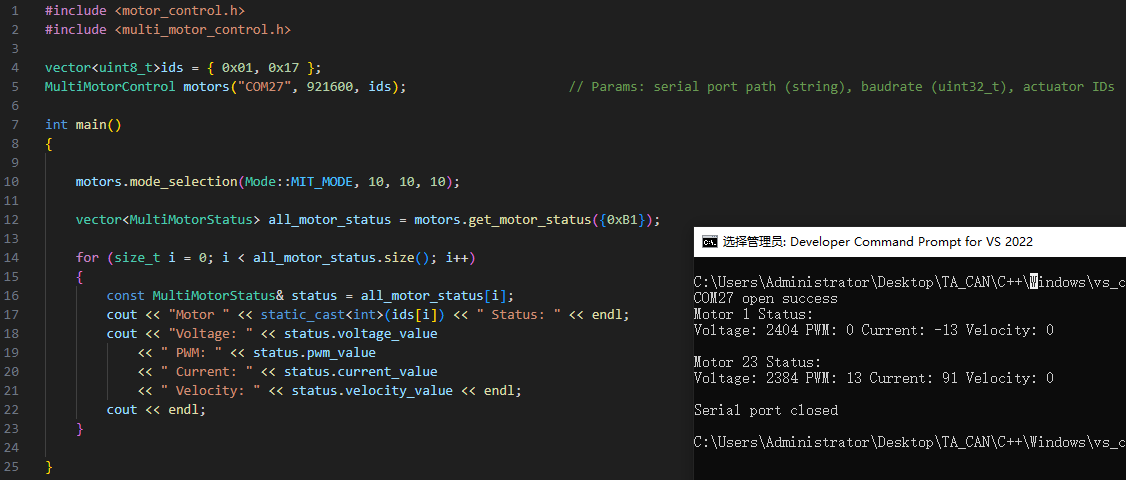Viewport: 1126px width, 480px height.
Task: Click the <multi_motor_control.h> include text
Action: pyautogui.click(x=203, y=30)
